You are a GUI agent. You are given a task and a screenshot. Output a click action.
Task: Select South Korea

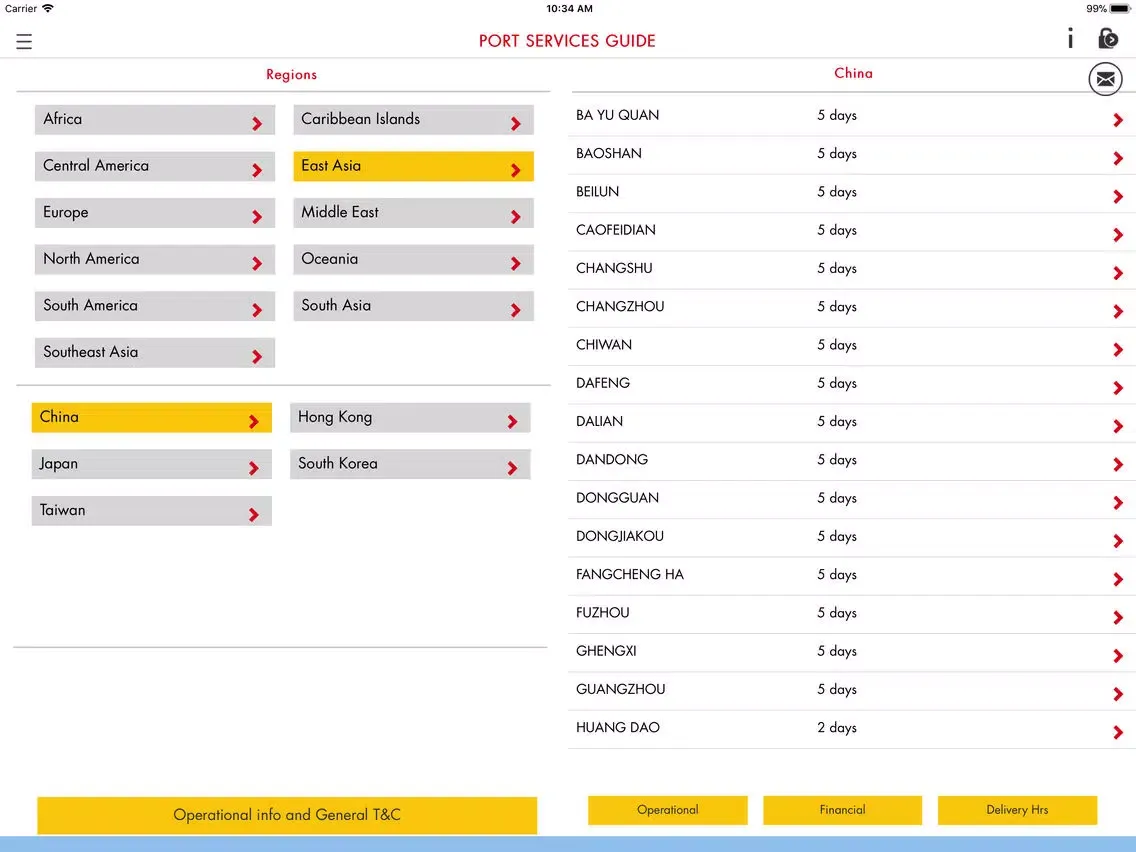410,464
